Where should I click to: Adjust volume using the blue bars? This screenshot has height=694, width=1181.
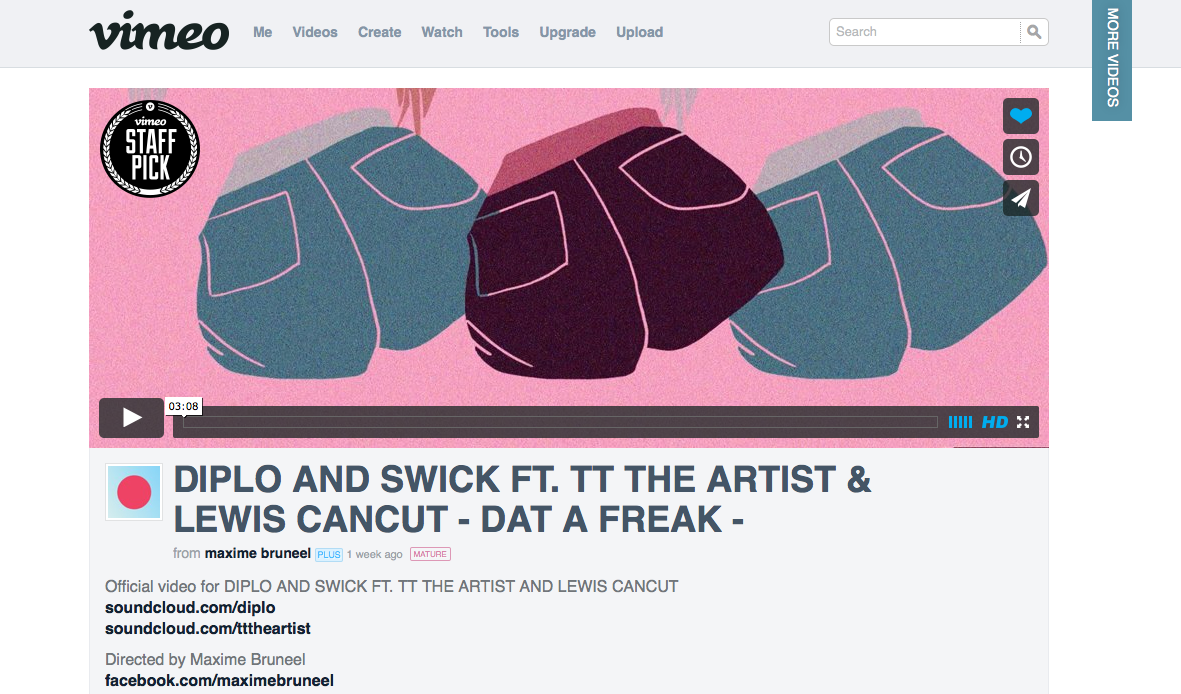[x=960, y=422]
